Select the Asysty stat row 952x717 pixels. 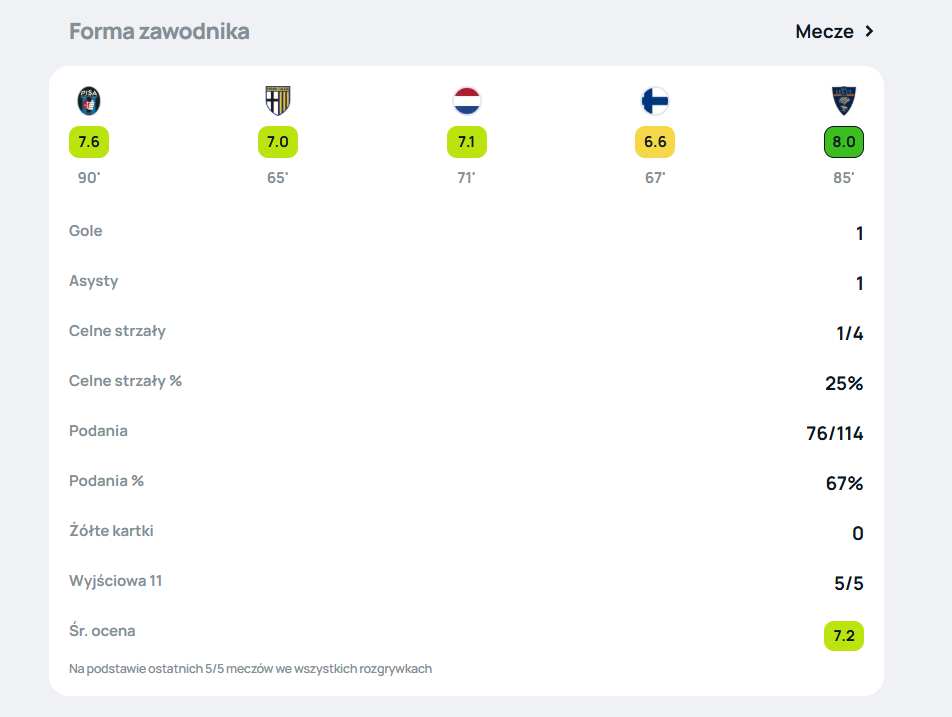click(466, 282)
